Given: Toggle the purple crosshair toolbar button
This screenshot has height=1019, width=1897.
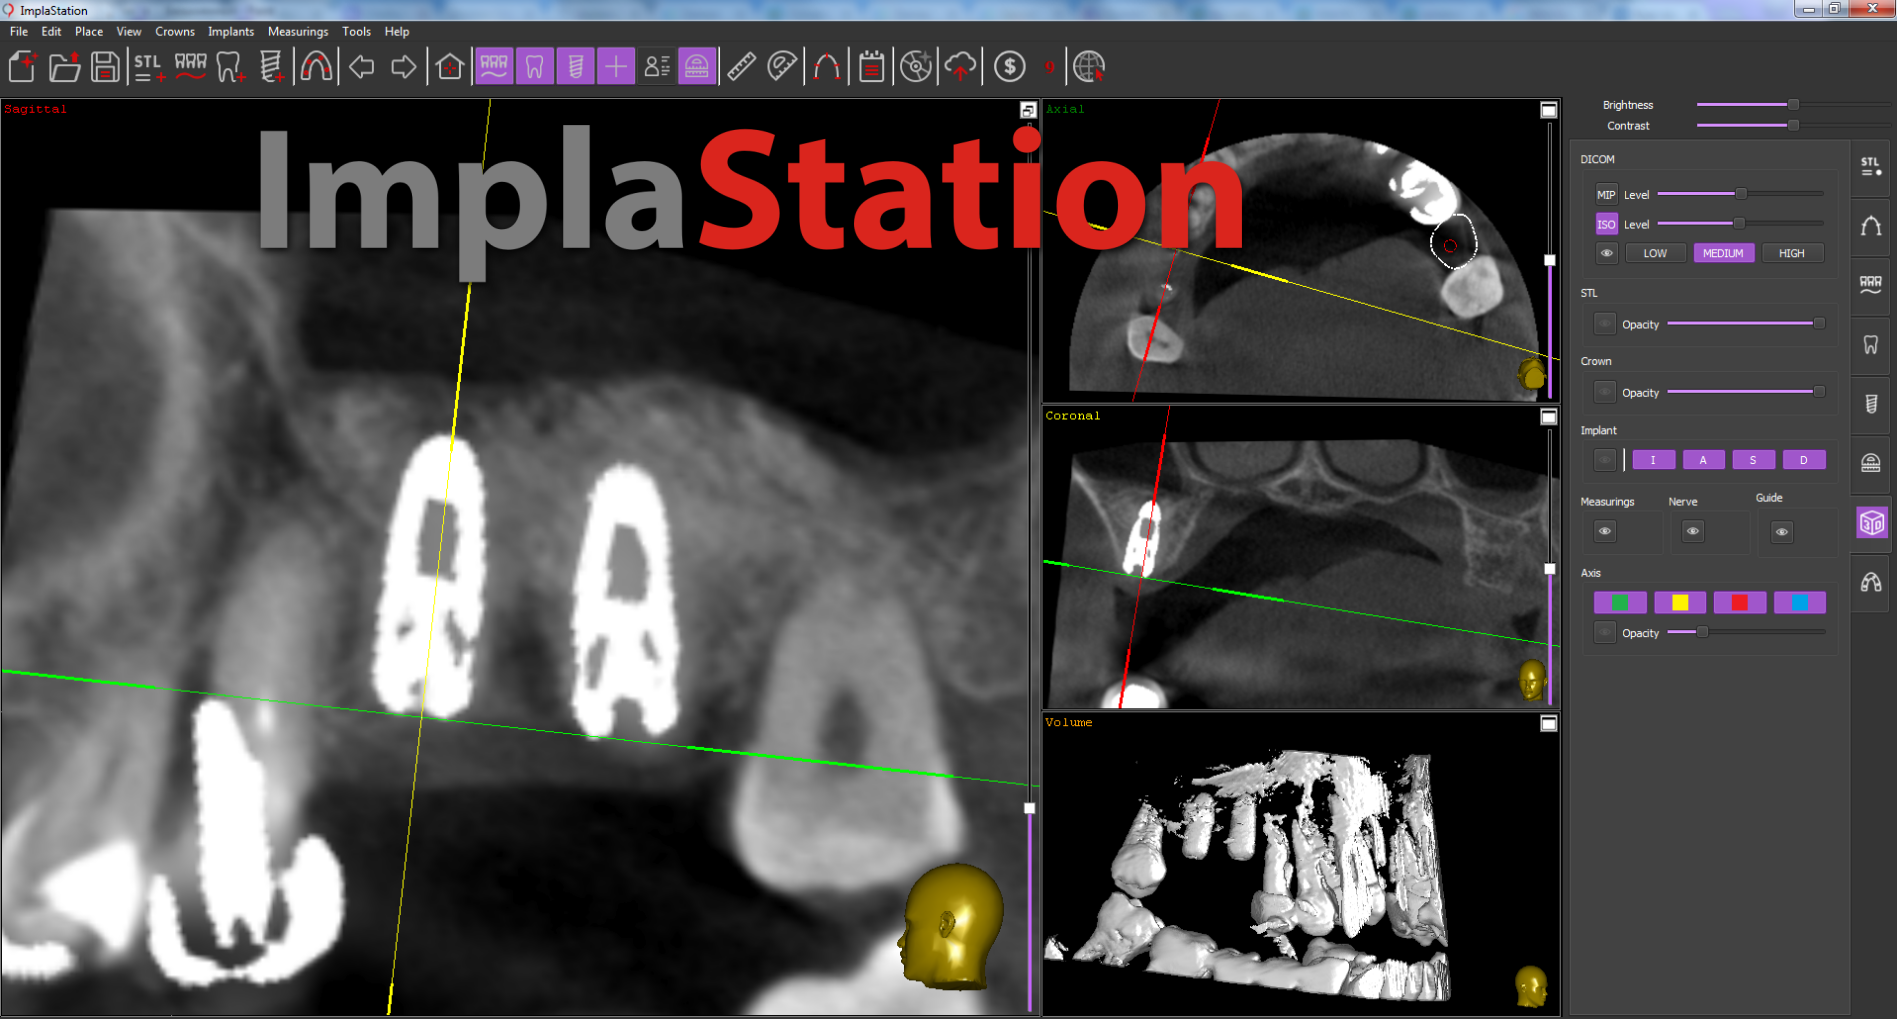Looking at the screenshot, I should [x=616, y=67].
